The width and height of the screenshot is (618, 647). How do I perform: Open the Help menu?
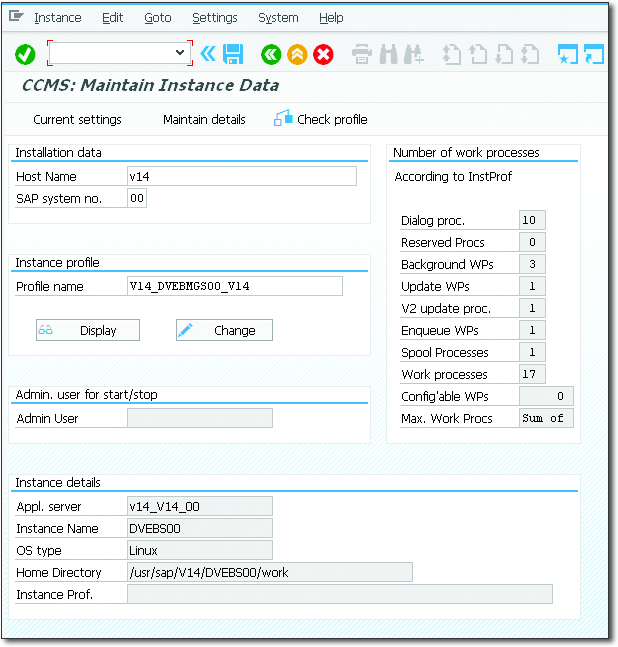pos(331,18)
